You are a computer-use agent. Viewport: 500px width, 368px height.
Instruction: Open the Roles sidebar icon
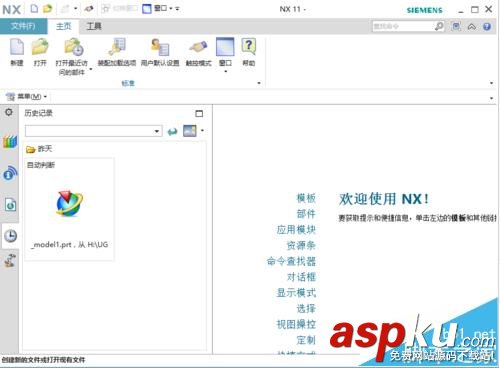coord(10,260)
